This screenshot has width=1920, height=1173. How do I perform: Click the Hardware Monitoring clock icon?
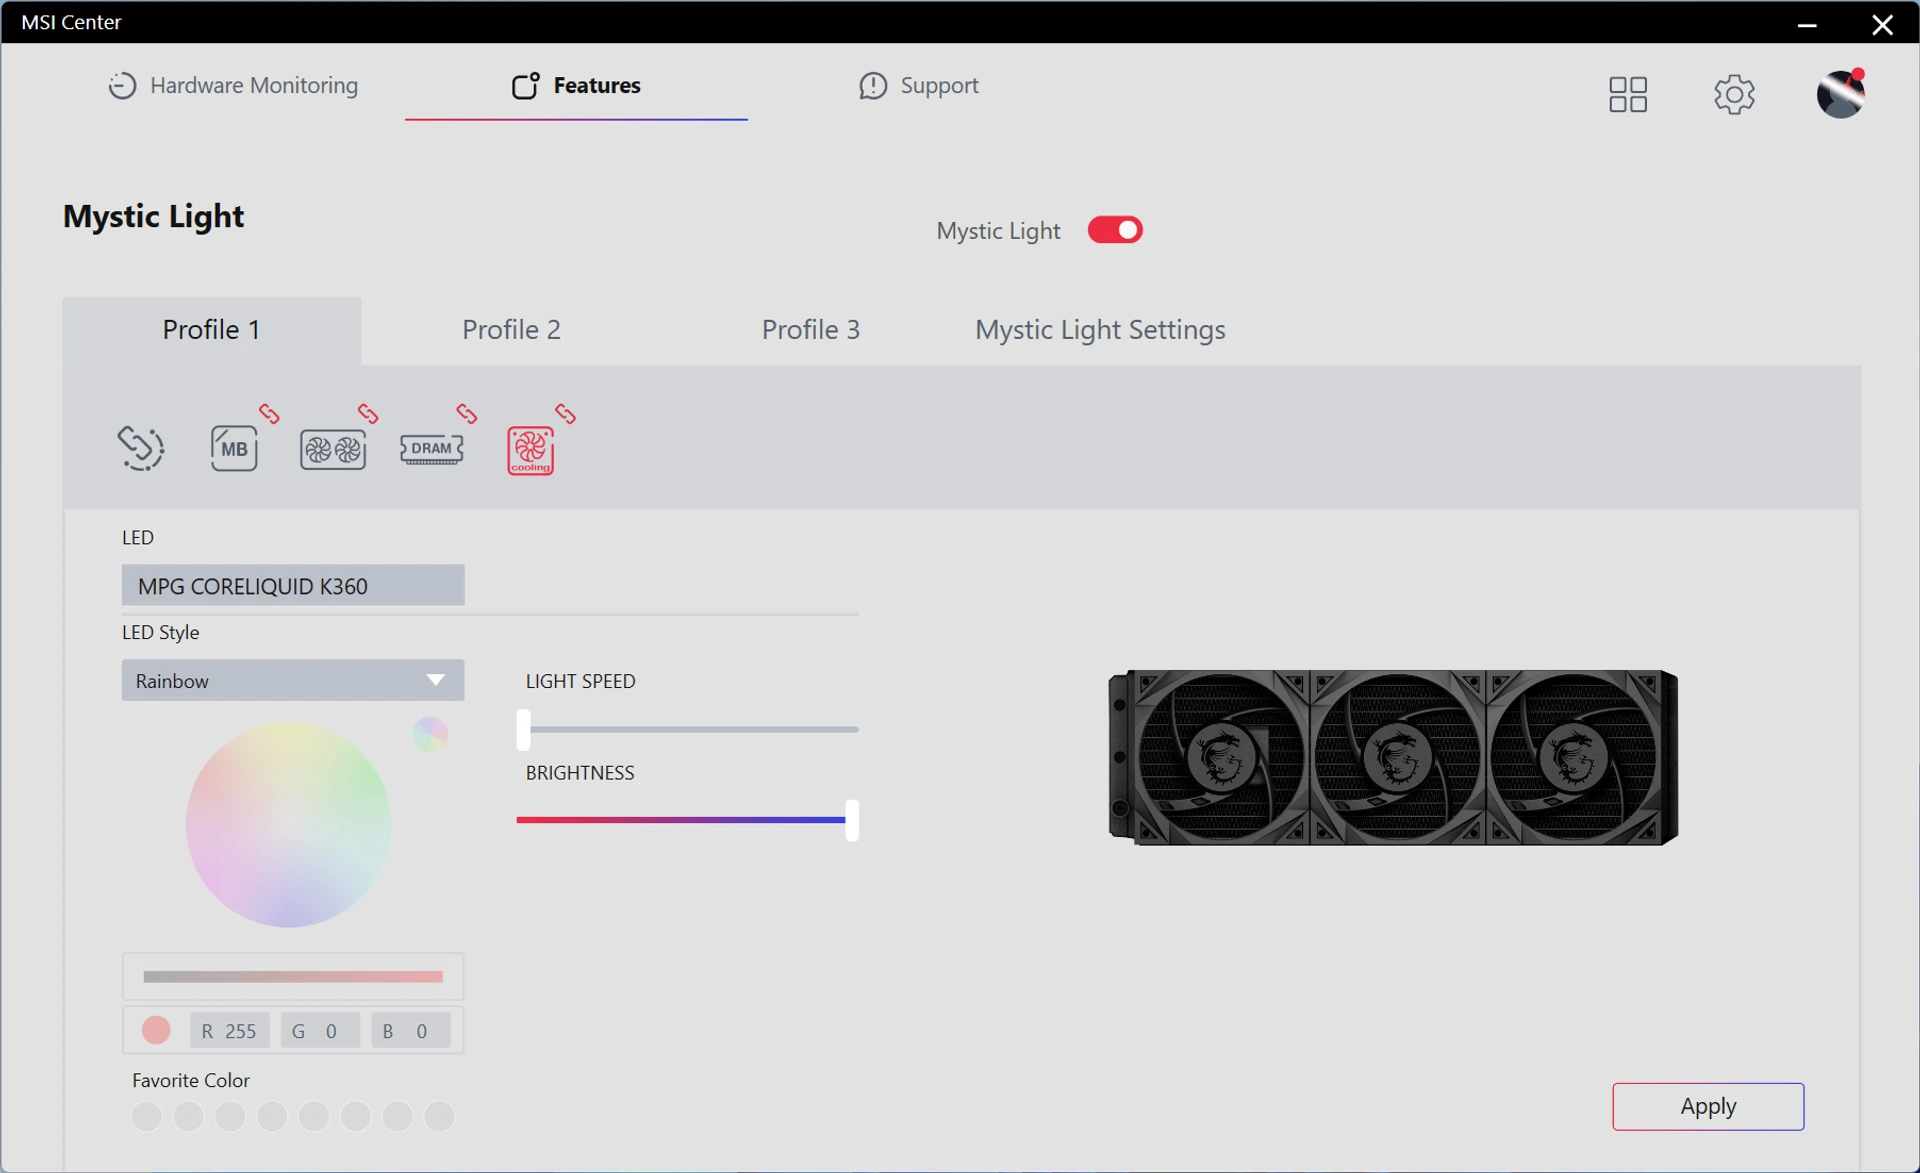[122, 86]
